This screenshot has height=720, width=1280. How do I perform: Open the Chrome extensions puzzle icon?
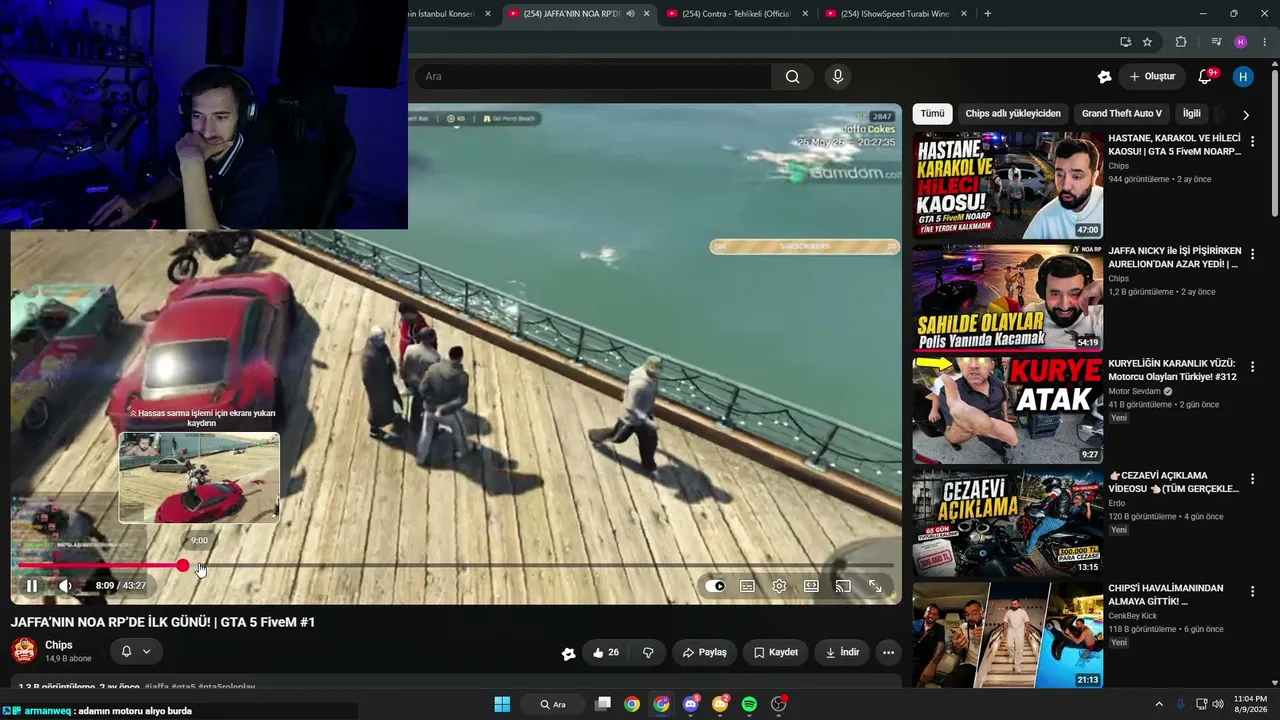tap(1181, 42)
